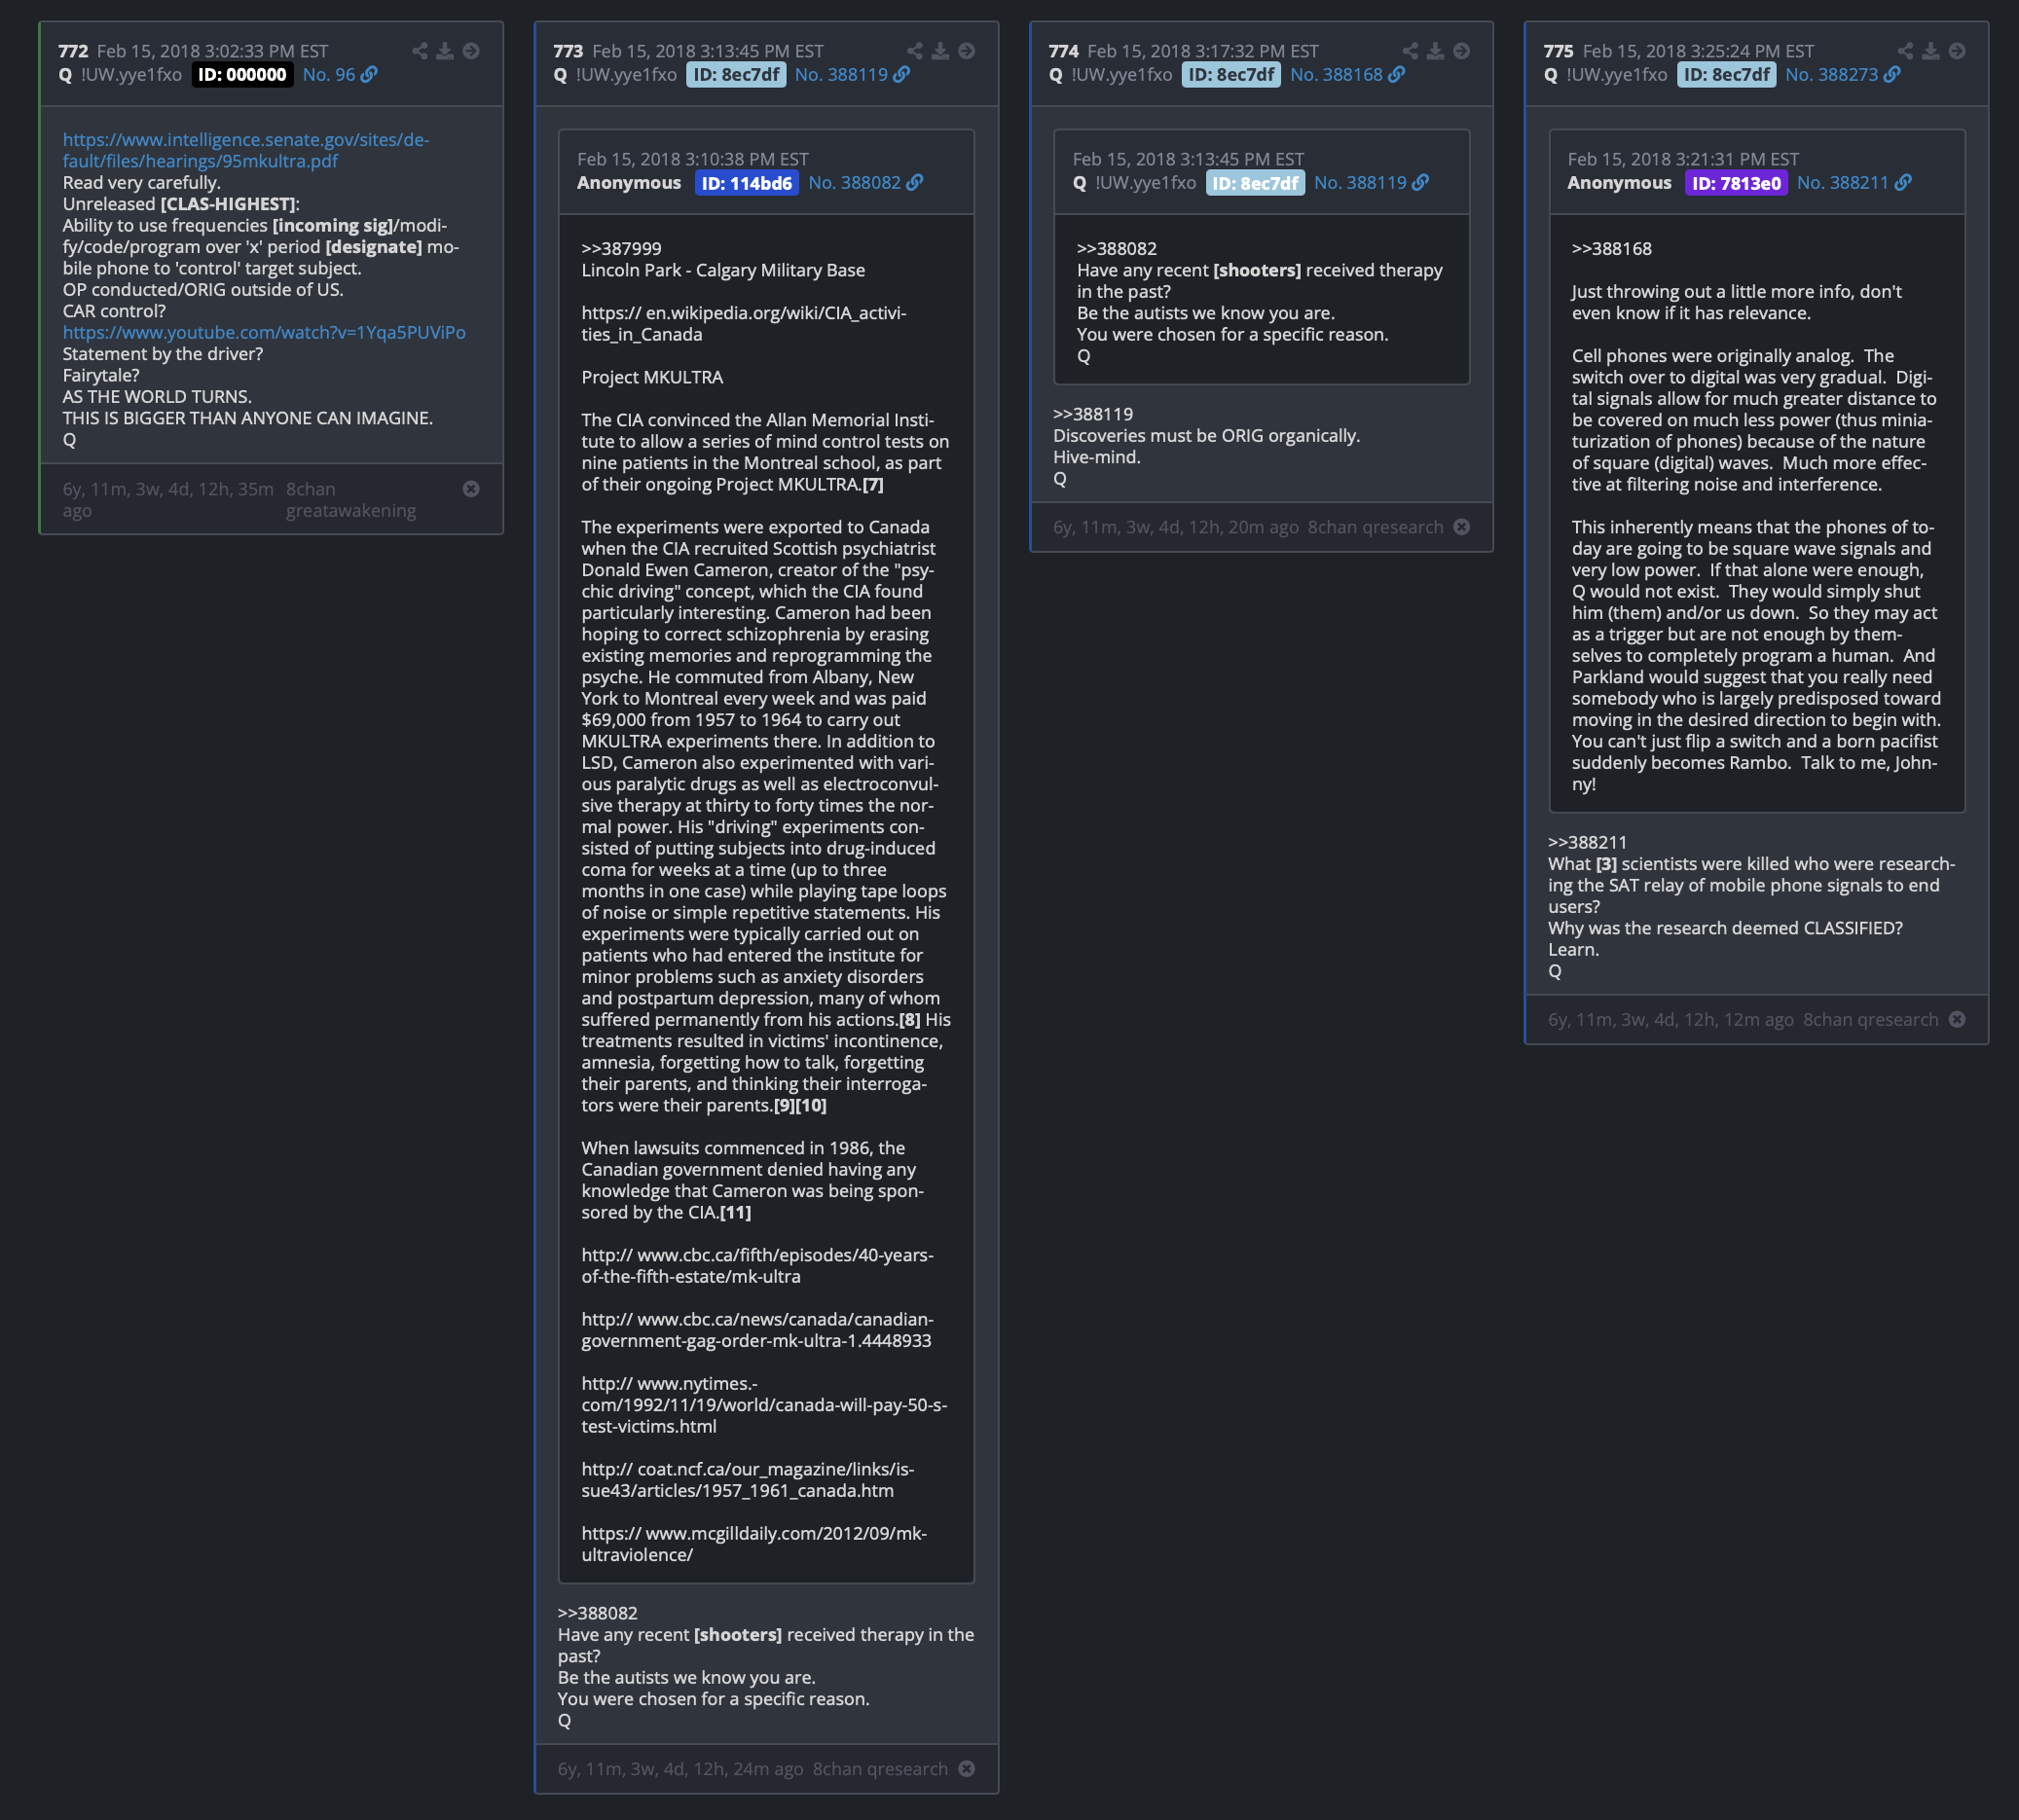Click wikipedia CIA_activities_in_Canada URL text

click(x=744, y=324)
